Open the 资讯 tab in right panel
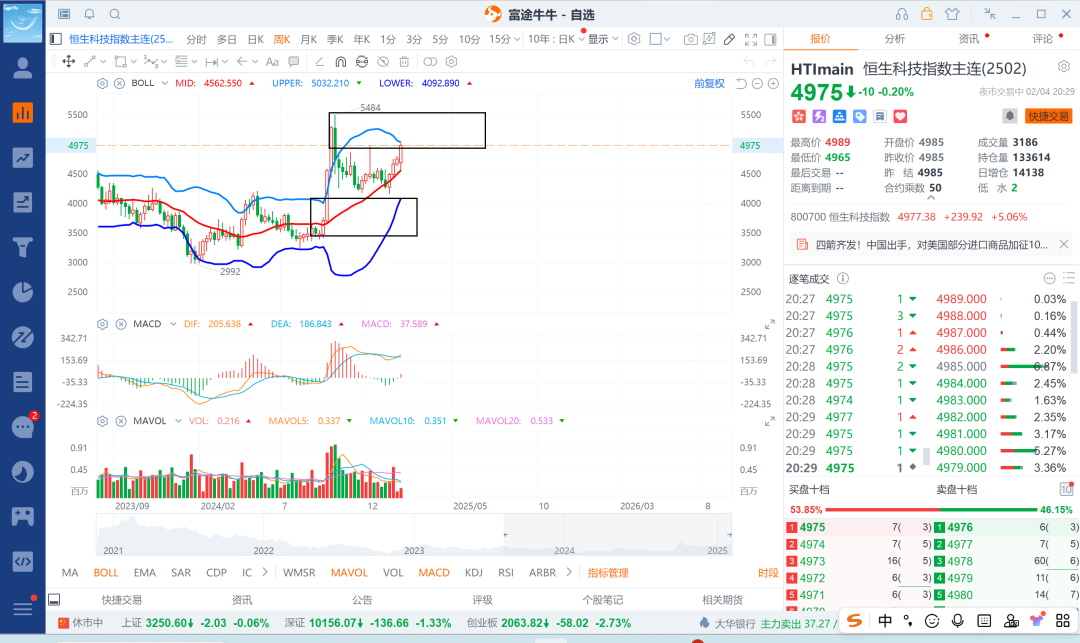The width and height of the screenshot is (1080, 643). 968,39
